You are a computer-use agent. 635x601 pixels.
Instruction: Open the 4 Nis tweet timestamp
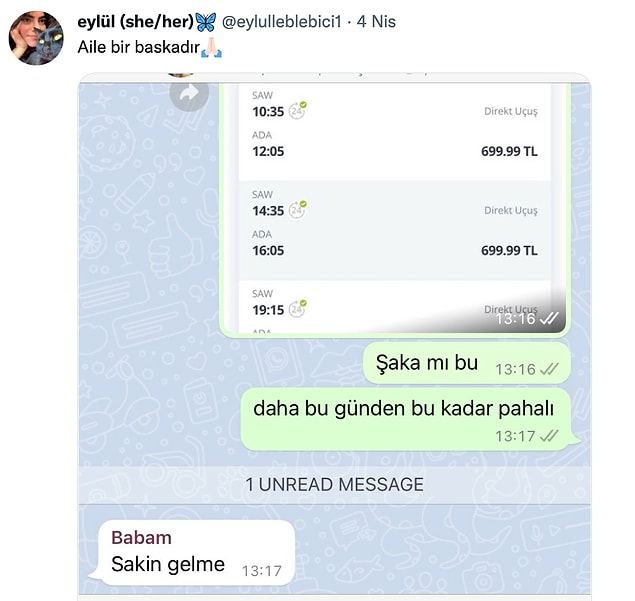click(376, 22)
